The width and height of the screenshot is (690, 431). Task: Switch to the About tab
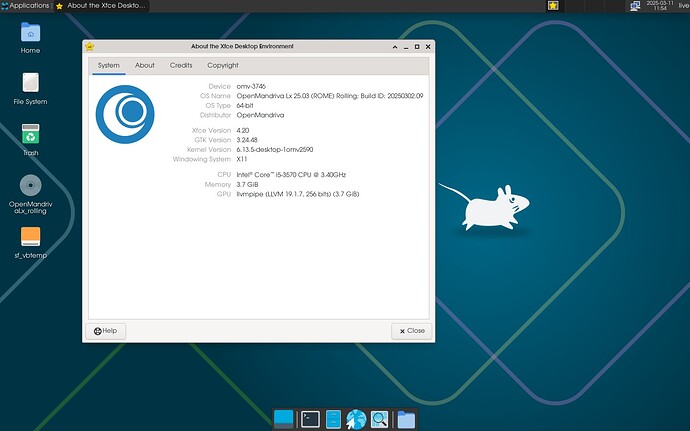coord(145,65)
